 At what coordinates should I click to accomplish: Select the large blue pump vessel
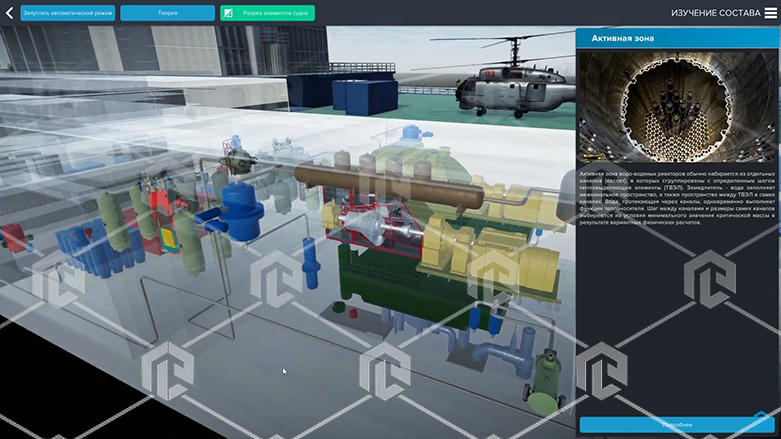pyautogui.click(x=243, y=211)
